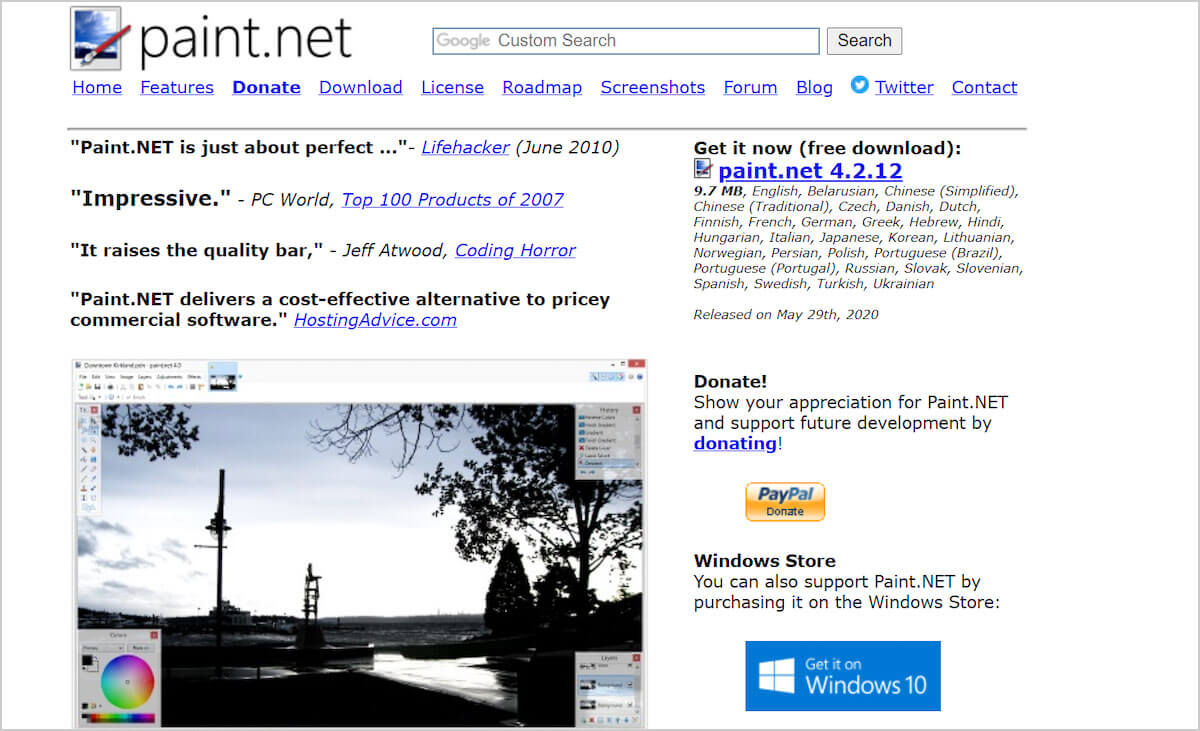Click the 'Donate!' heading text
Image resolution: width=1200 pixels, height=731 pixels.
[x=731, y=381]
